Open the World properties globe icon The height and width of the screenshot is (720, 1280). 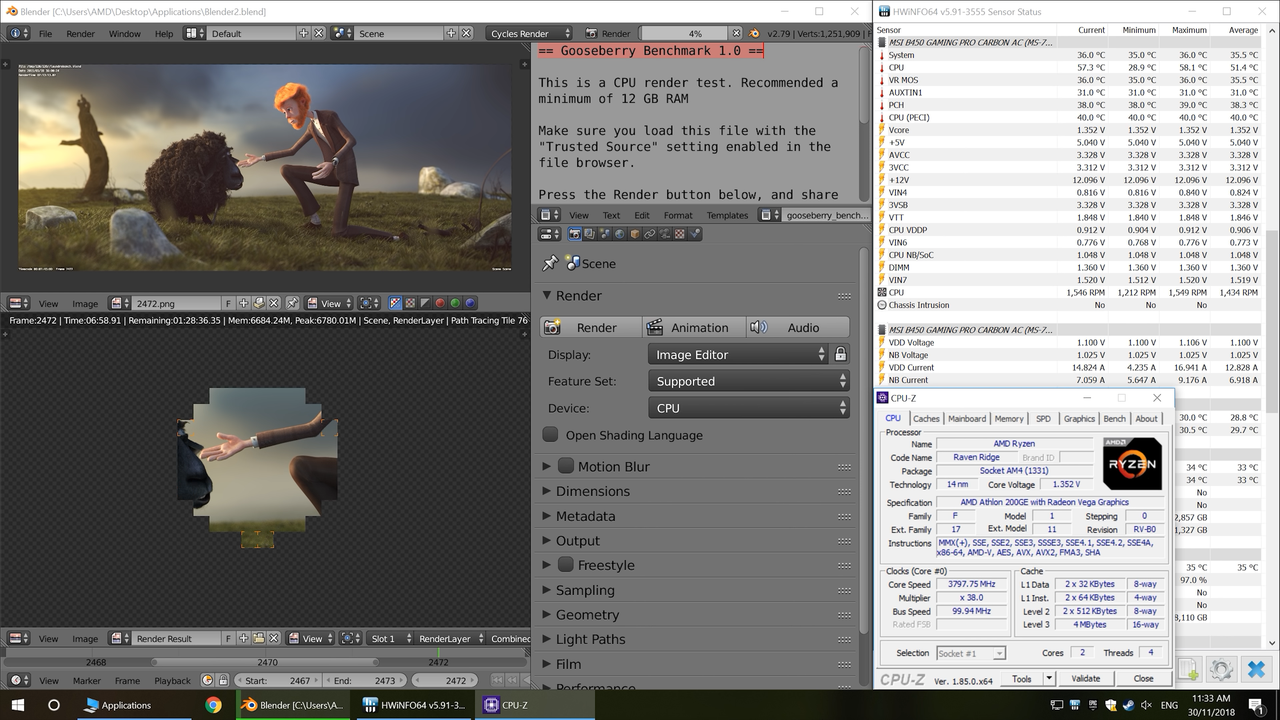620,234
